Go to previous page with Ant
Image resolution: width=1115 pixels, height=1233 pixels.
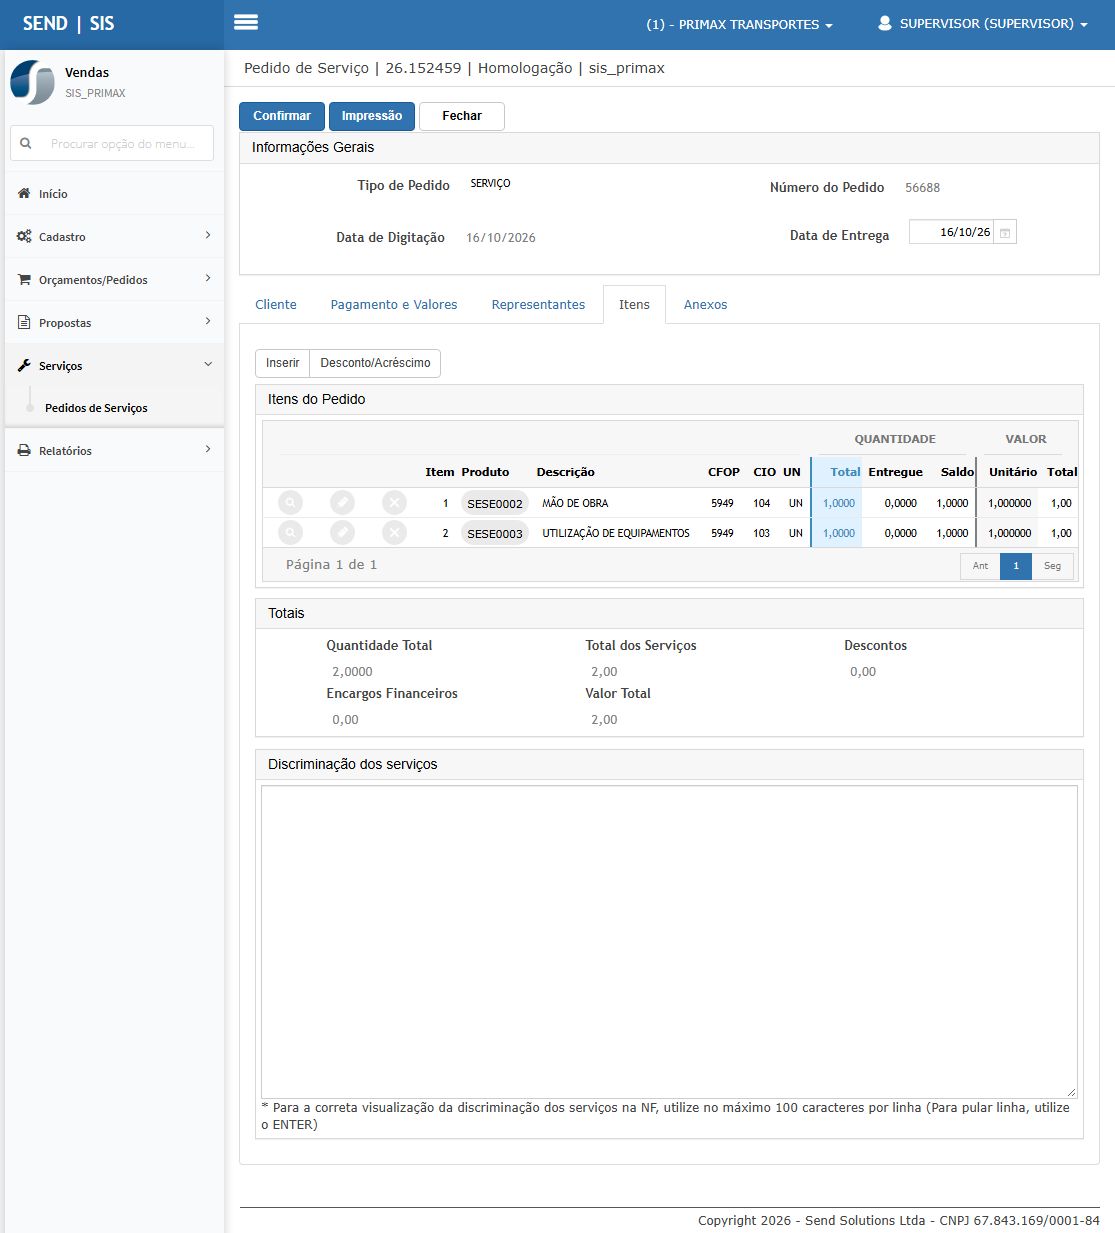980,566
